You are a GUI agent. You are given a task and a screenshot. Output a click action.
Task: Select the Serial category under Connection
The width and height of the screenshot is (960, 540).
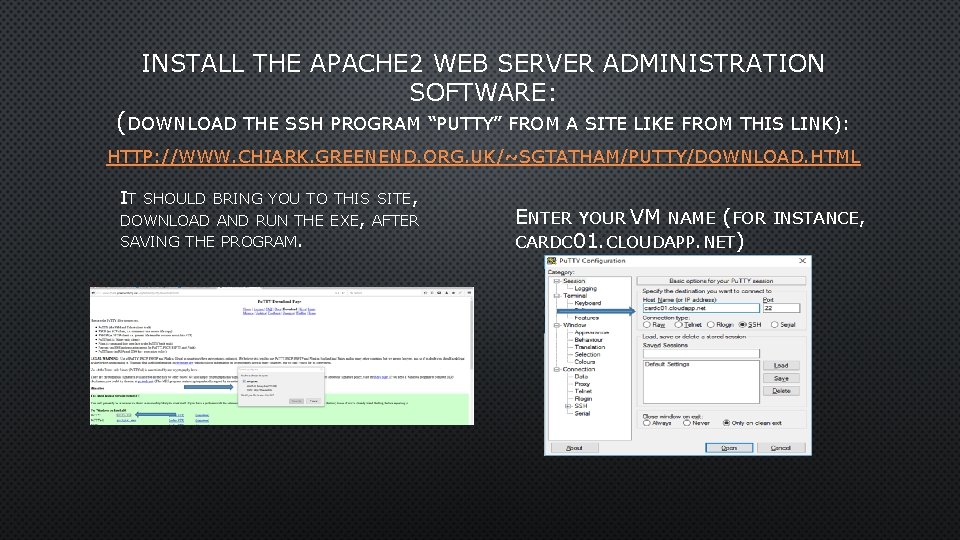(x=582, y=413)
